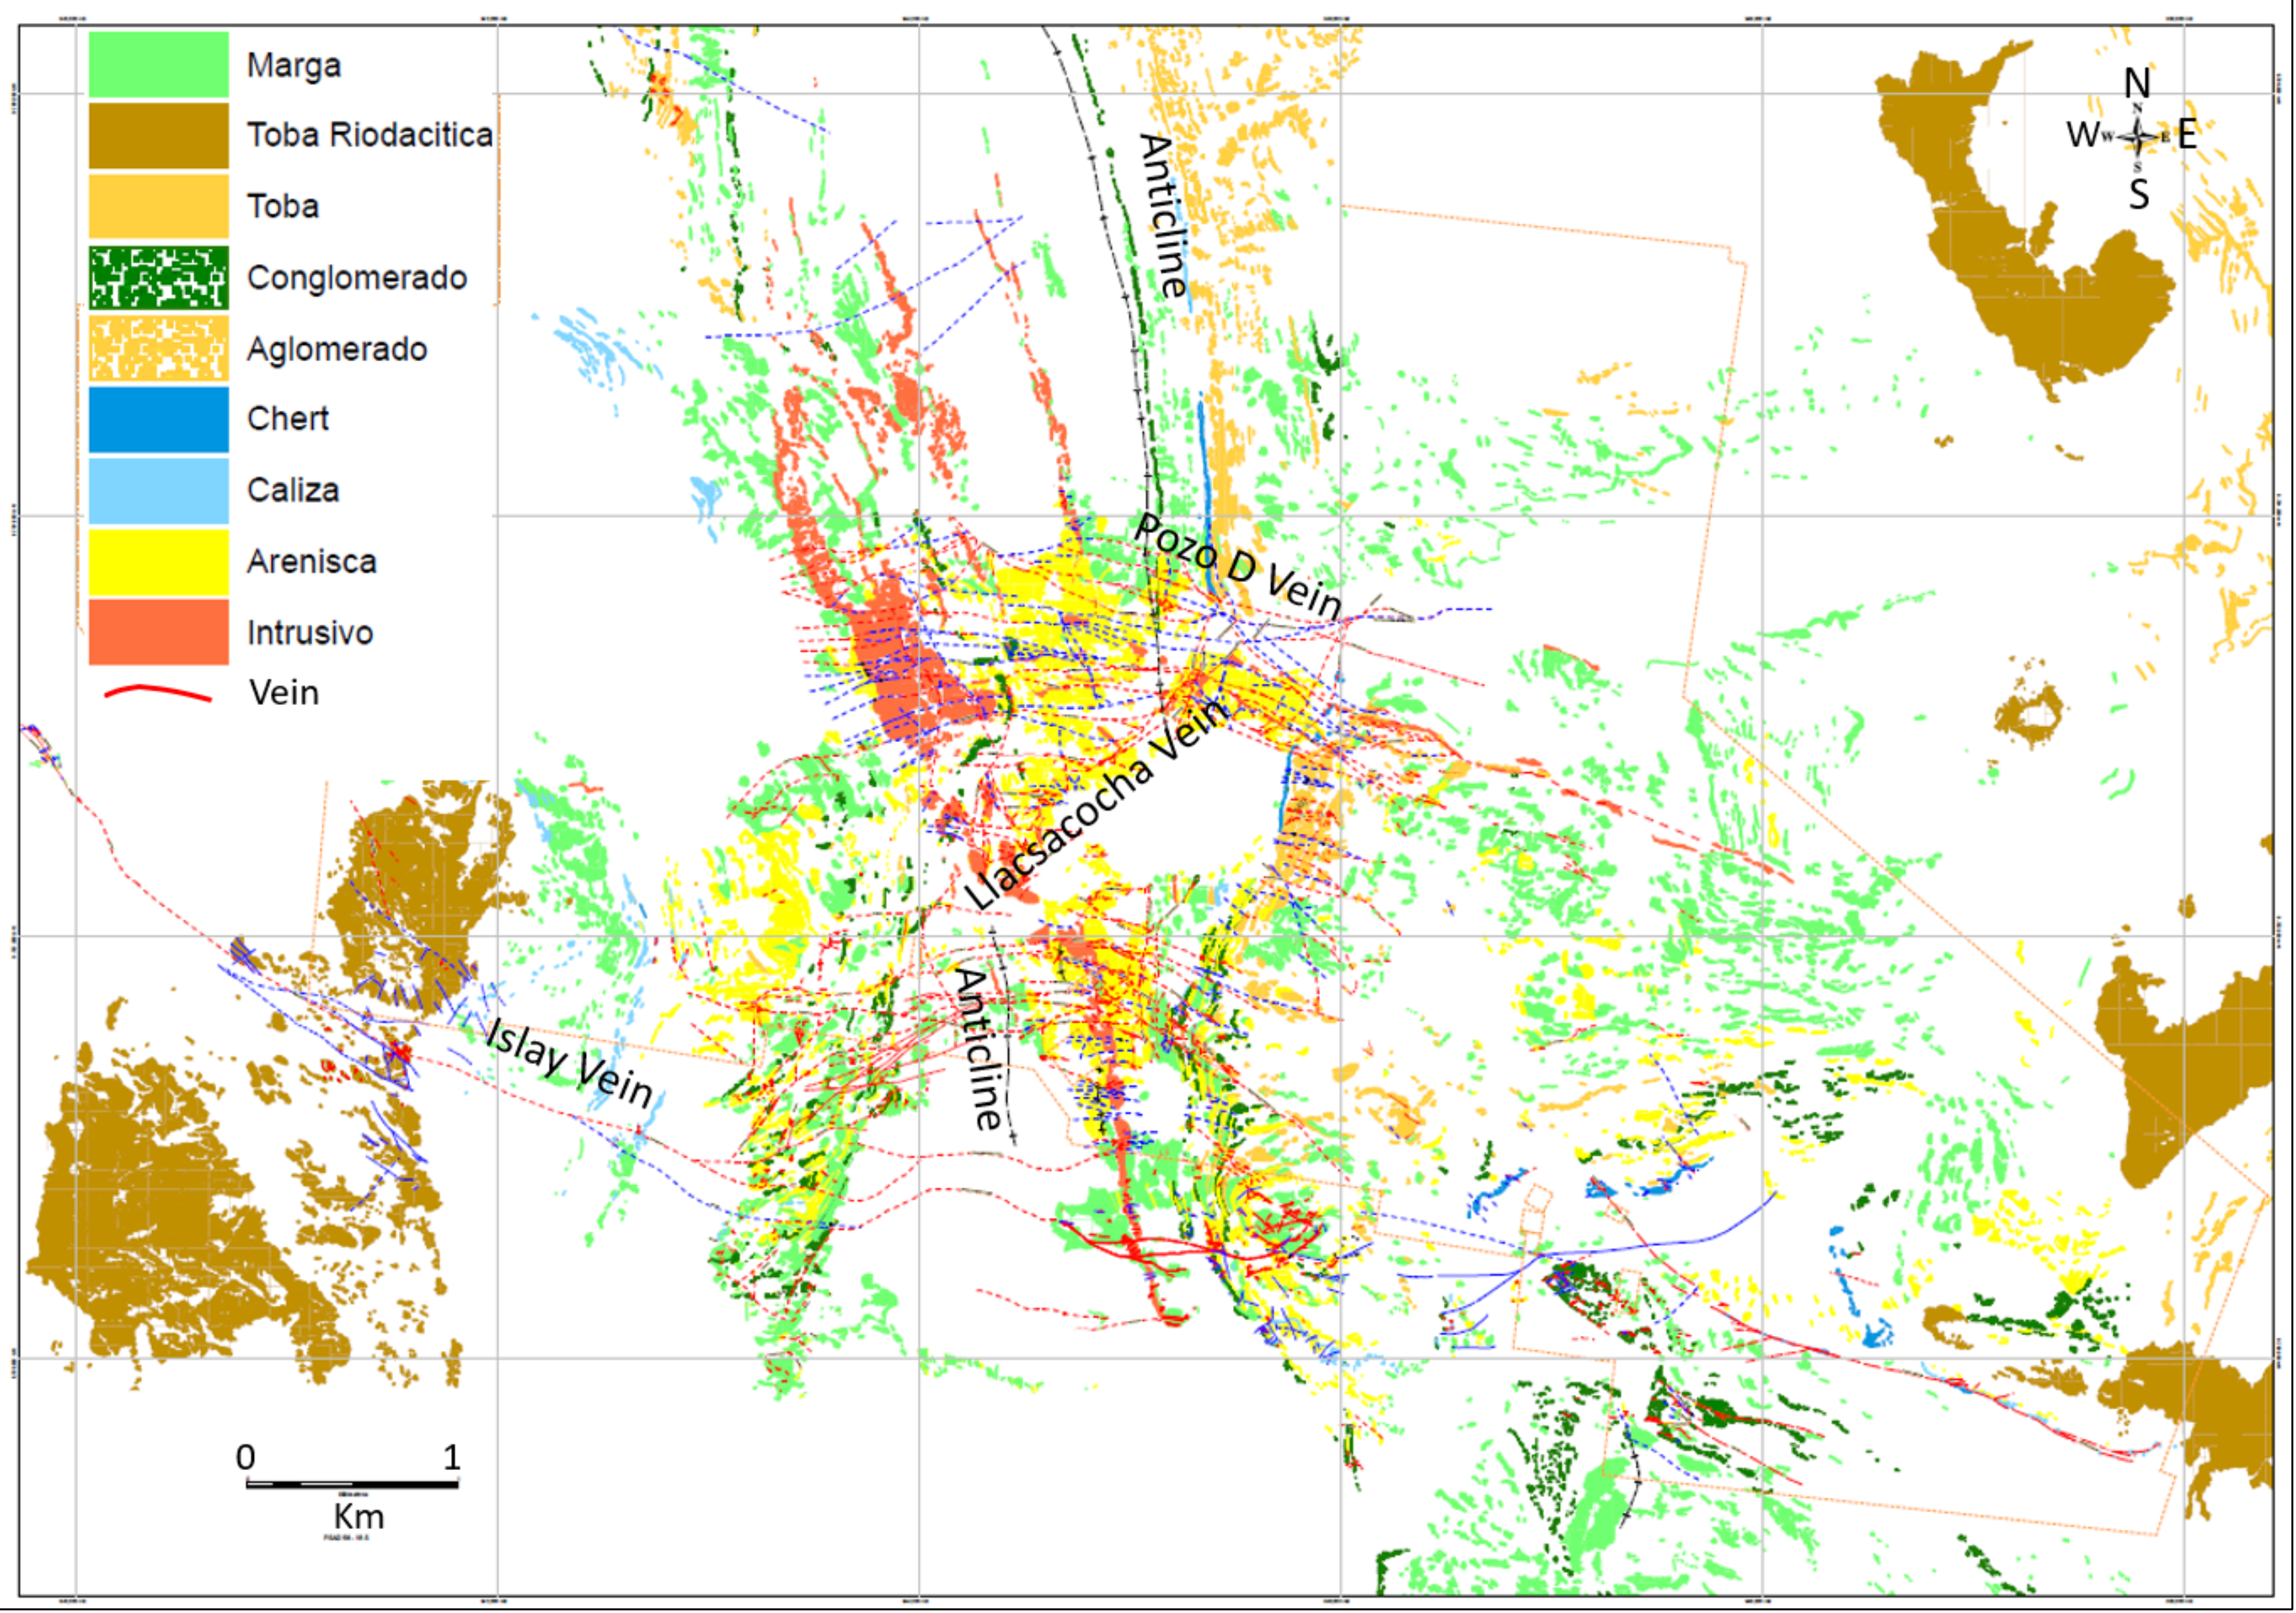The width and height of the screenshot is (2296, 1613).
Task: Click the red Vein line symbol in legend
Action: coord(158,693)
